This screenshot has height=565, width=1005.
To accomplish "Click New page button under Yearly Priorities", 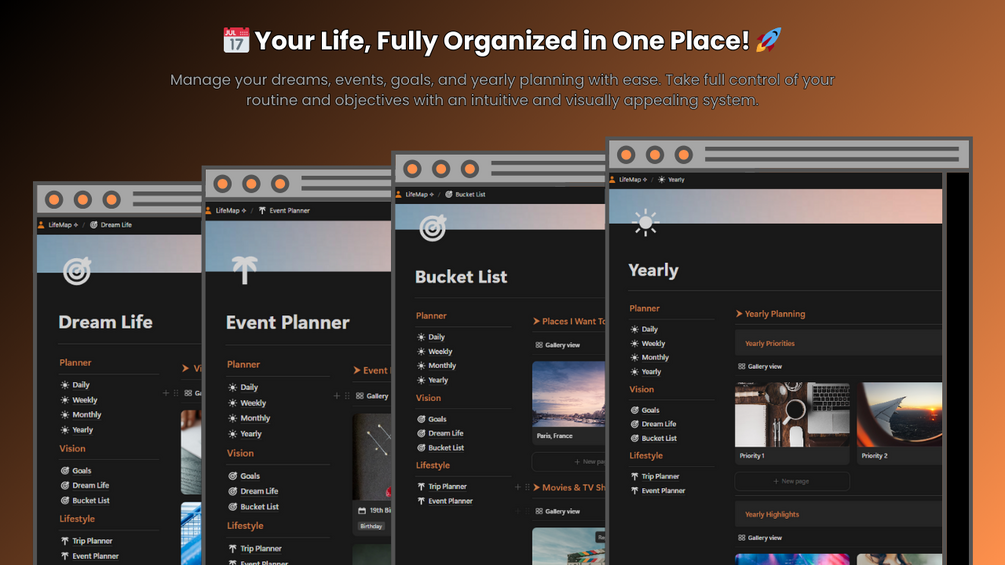I will [792, 481].
